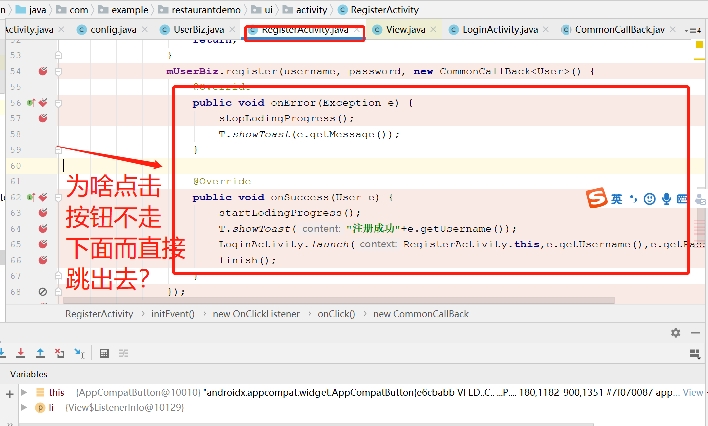Toggle breakpoint on line 64
Screen dimensions: 708x426
click(x=43, y=229)
